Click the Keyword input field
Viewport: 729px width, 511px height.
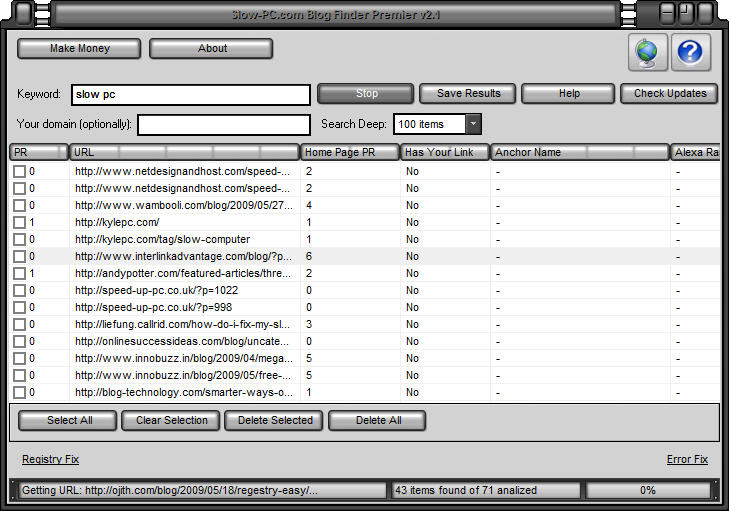[191, 95]
